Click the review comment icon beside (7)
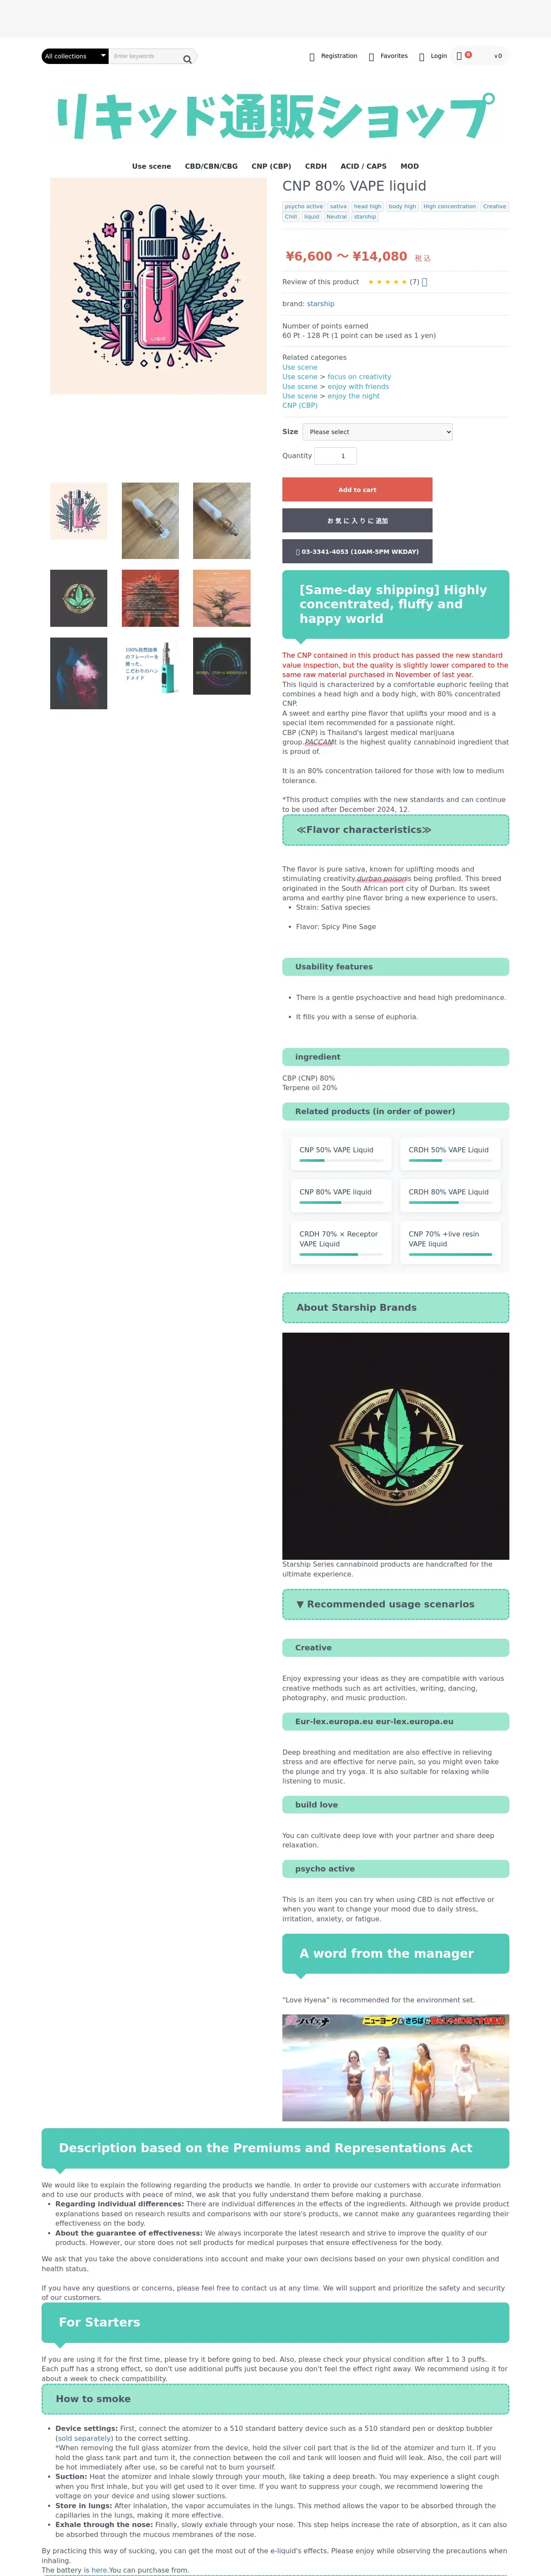This screenshot has width=551, height=2576. pyautogui.click(x=424, y=282)
